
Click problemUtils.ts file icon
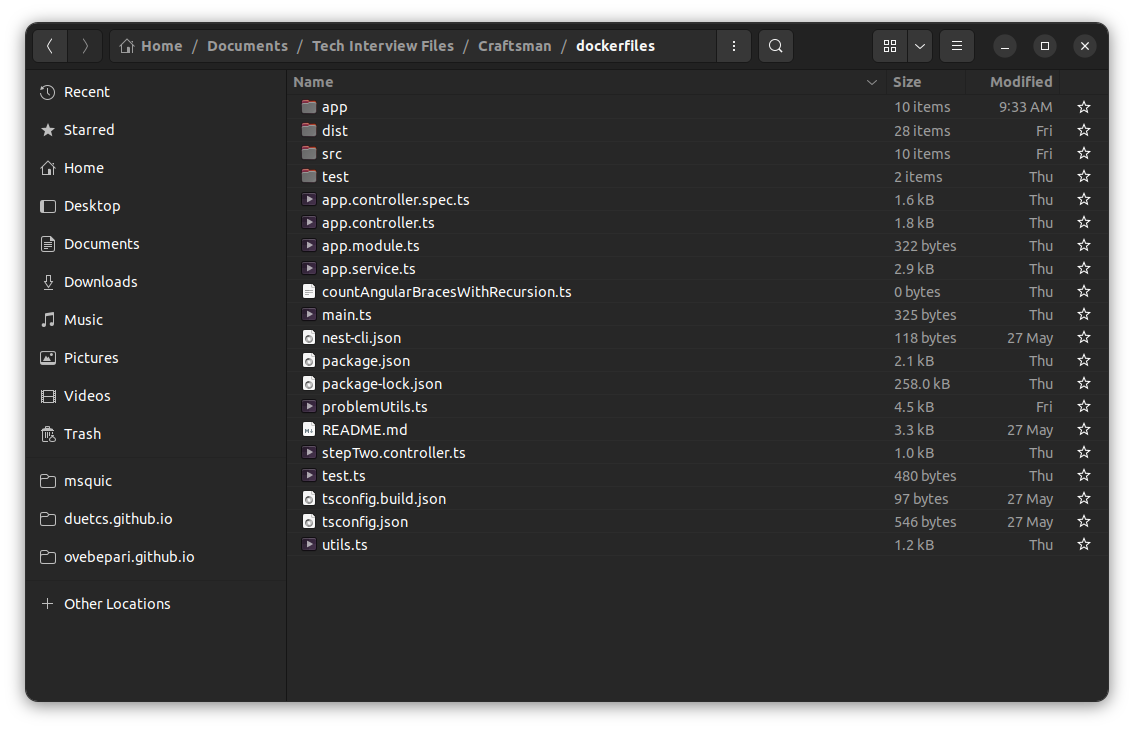tap(309, 407)
